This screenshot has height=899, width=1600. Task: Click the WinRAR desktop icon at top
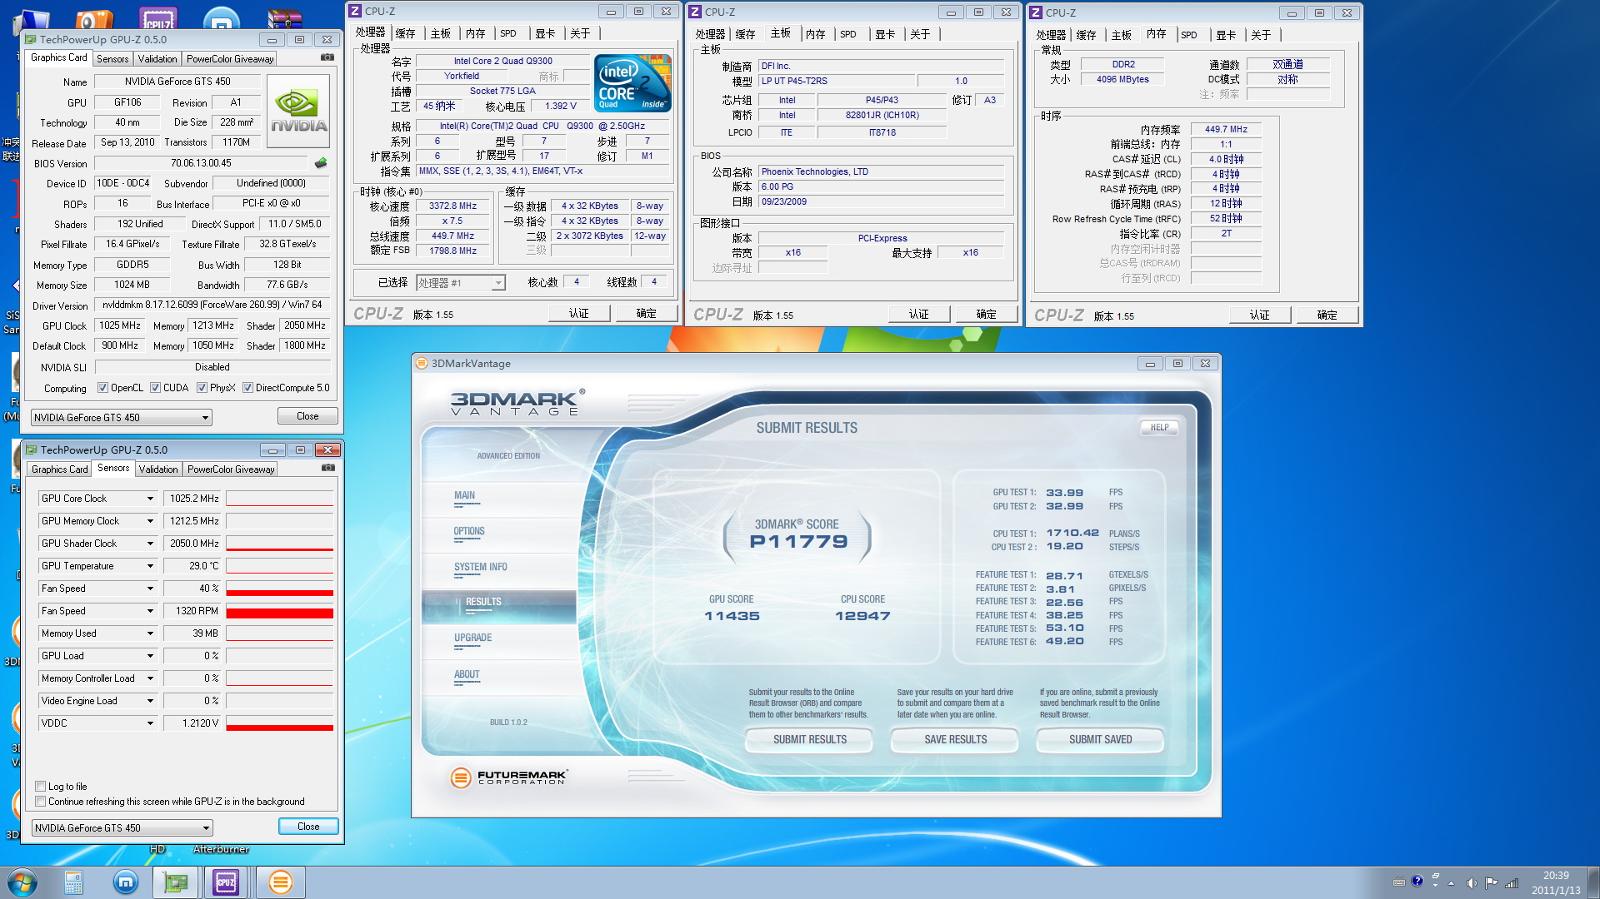pos(285,18)
